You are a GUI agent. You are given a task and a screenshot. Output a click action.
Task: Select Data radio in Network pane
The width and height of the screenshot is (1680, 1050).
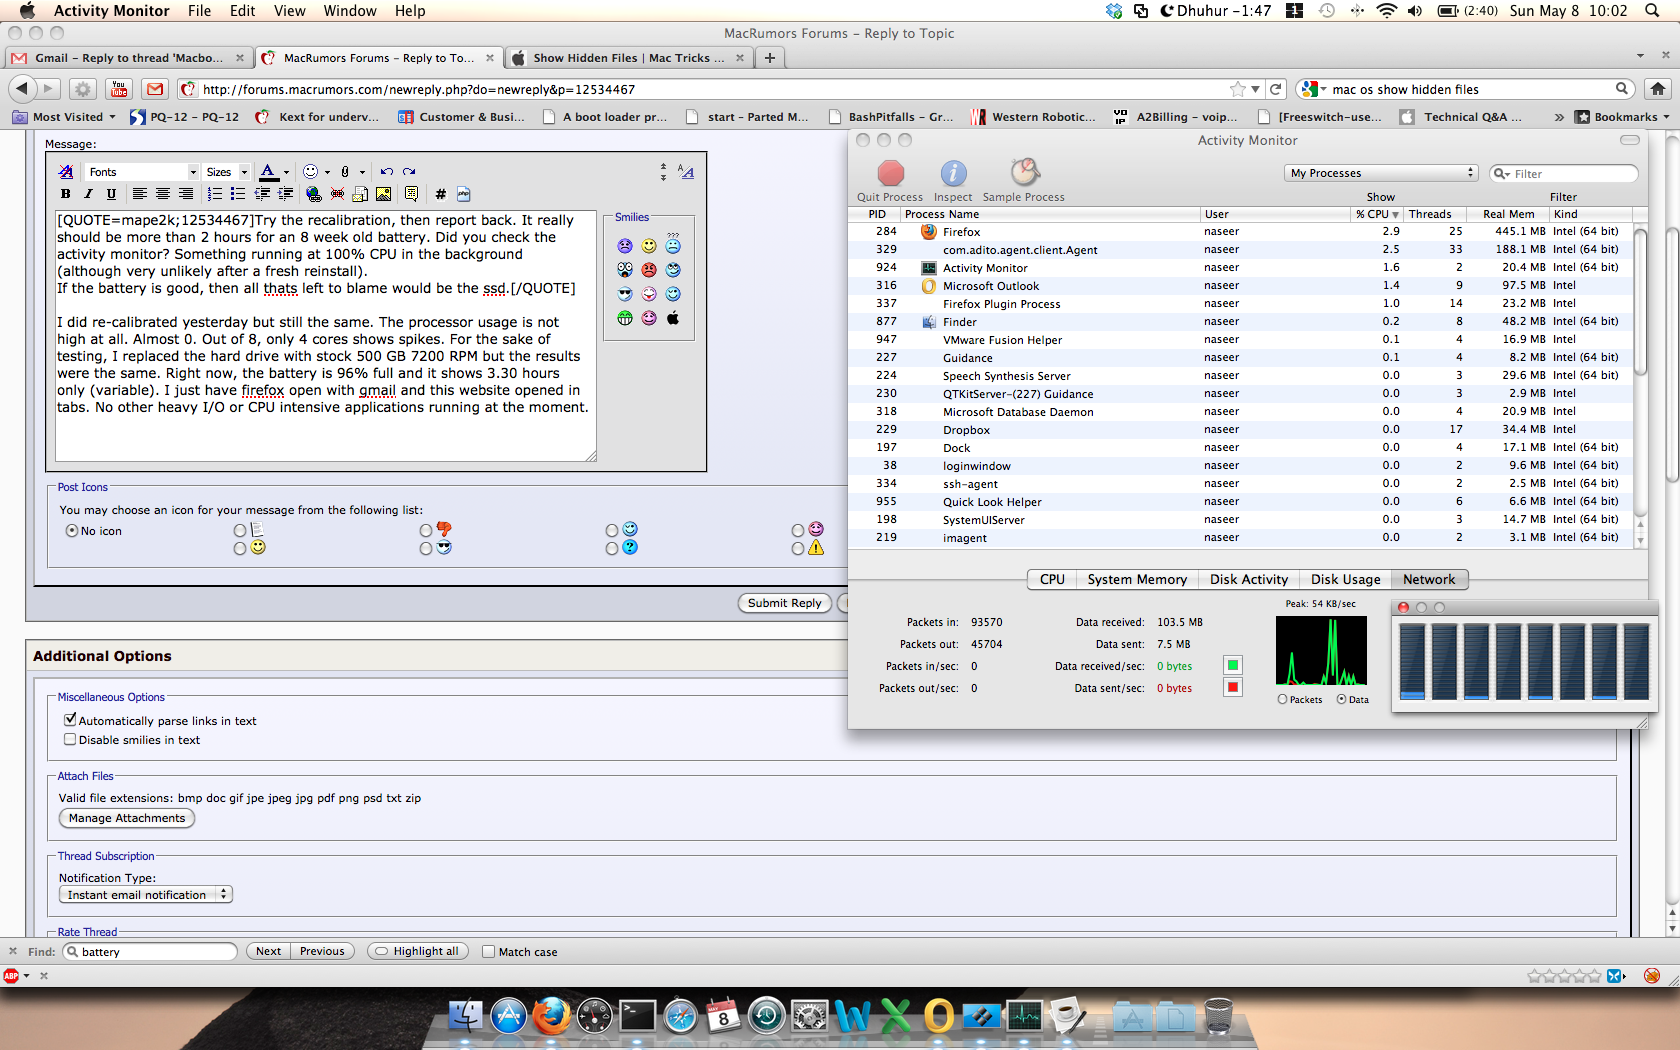(1342, 700)
